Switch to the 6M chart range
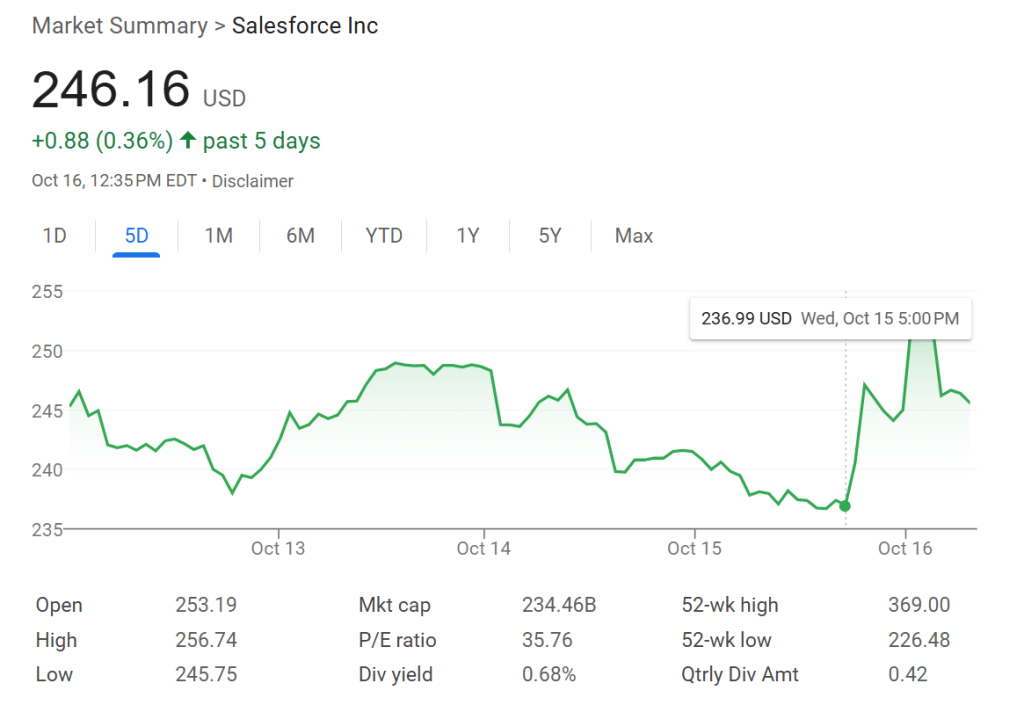The image size is (1024, 705). (300, 236)
